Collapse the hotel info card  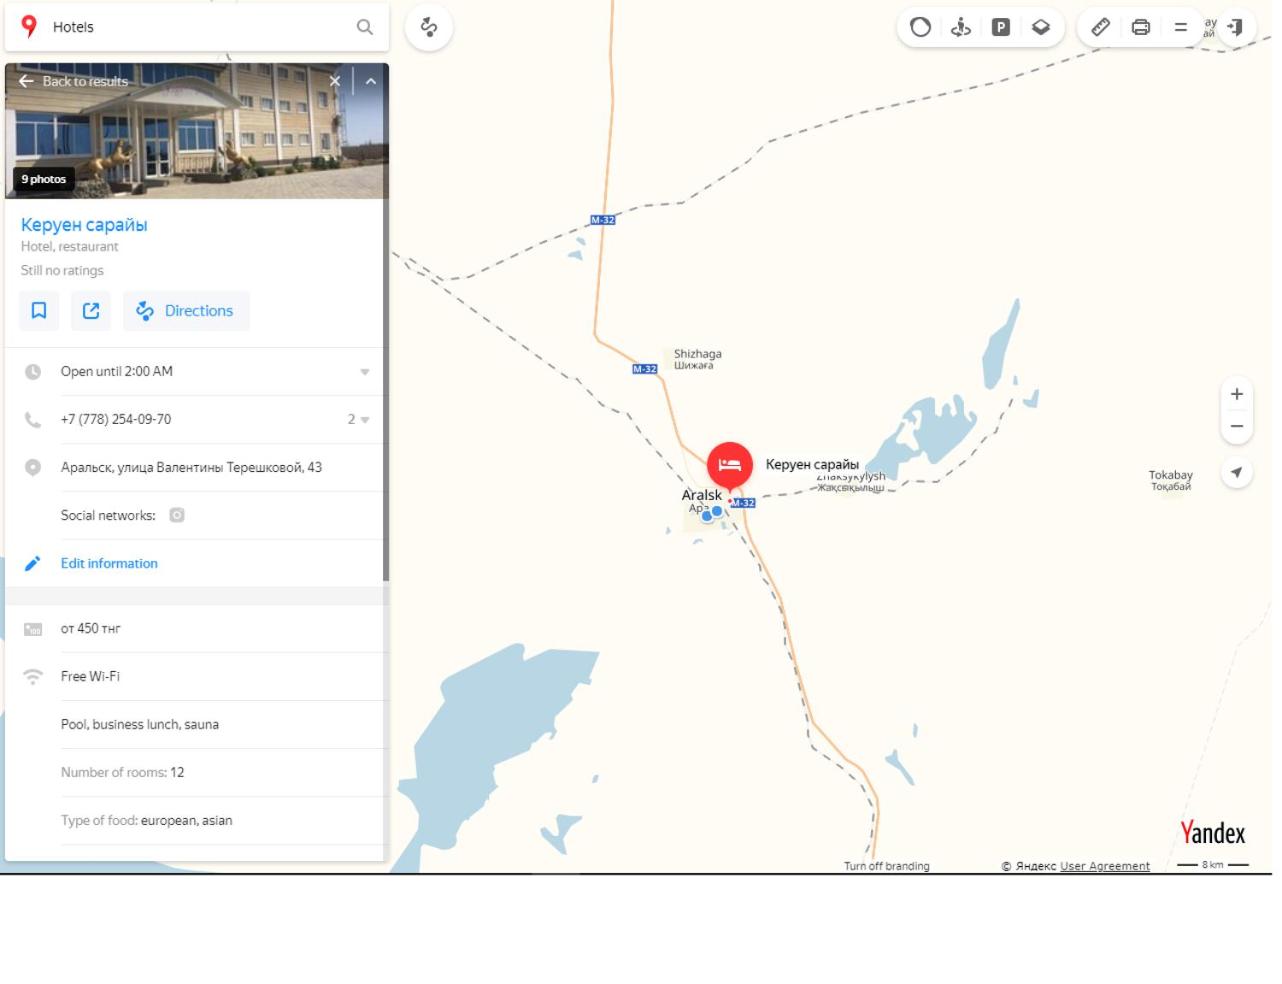coord(371,81)
